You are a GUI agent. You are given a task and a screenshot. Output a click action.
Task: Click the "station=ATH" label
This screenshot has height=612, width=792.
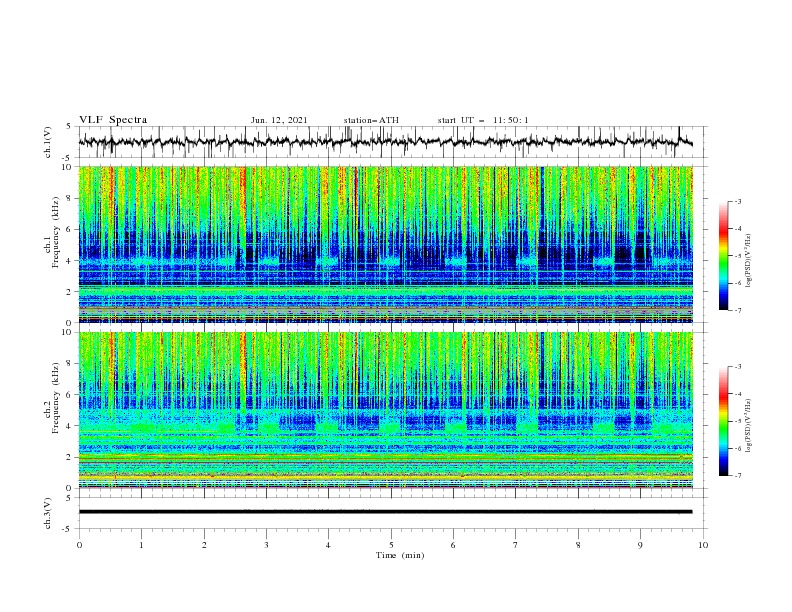point(371,120)
